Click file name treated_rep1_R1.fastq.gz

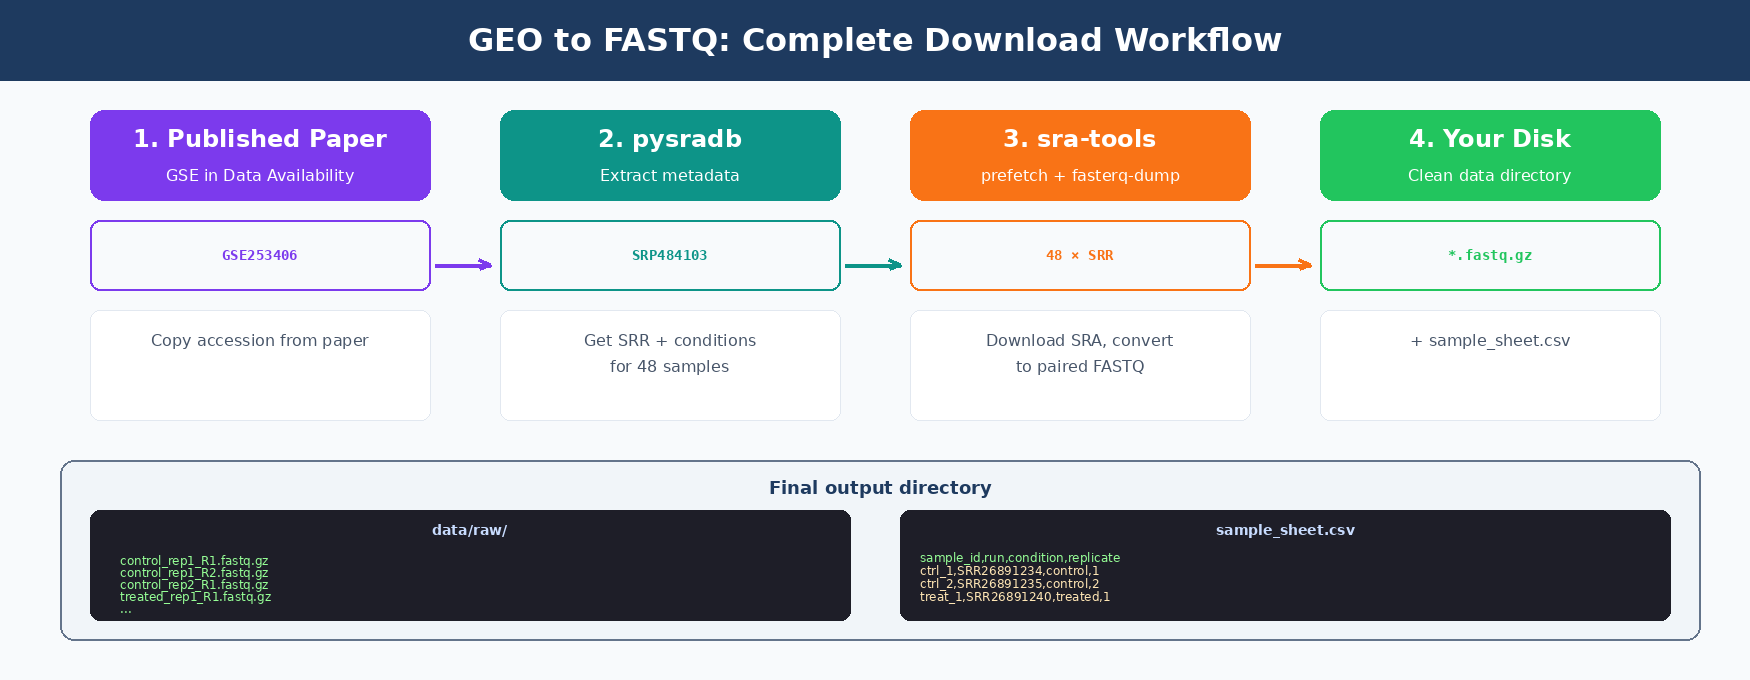(196, 597)
